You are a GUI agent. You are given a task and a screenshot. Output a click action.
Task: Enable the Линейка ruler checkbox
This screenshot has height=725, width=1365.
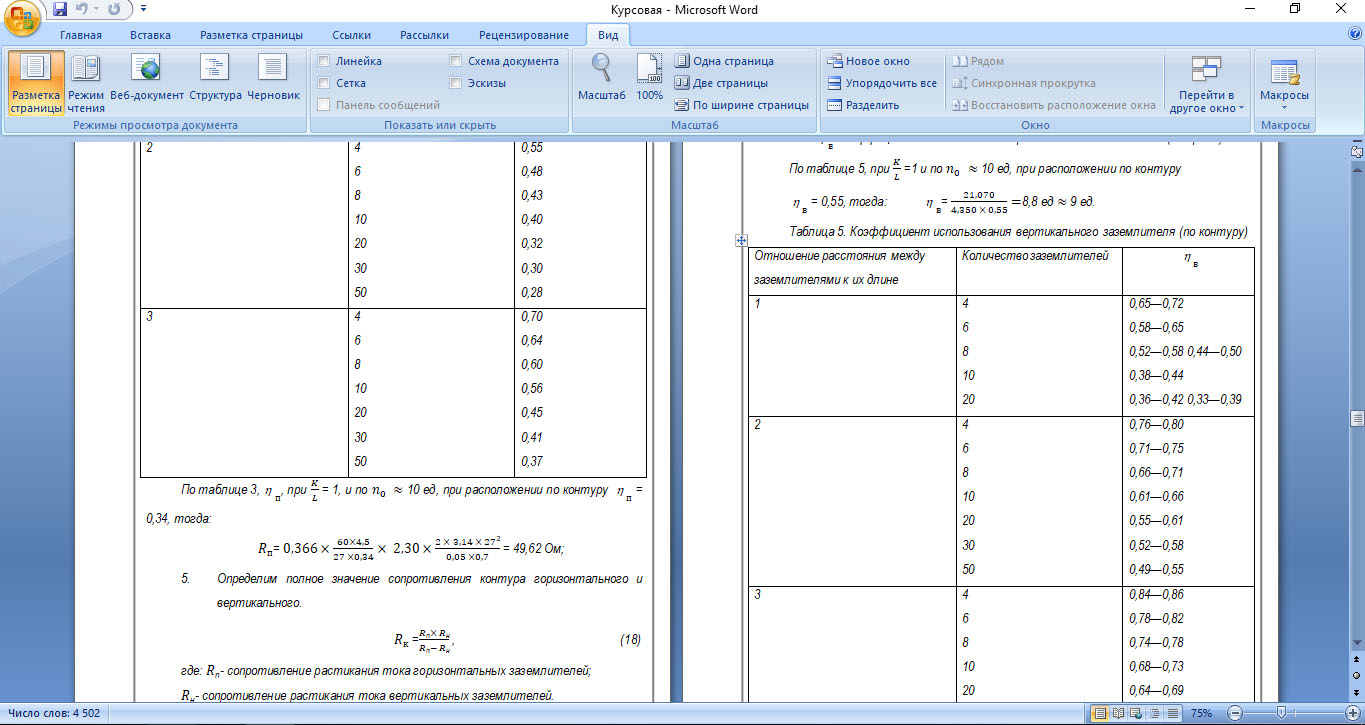click(324, 61)
